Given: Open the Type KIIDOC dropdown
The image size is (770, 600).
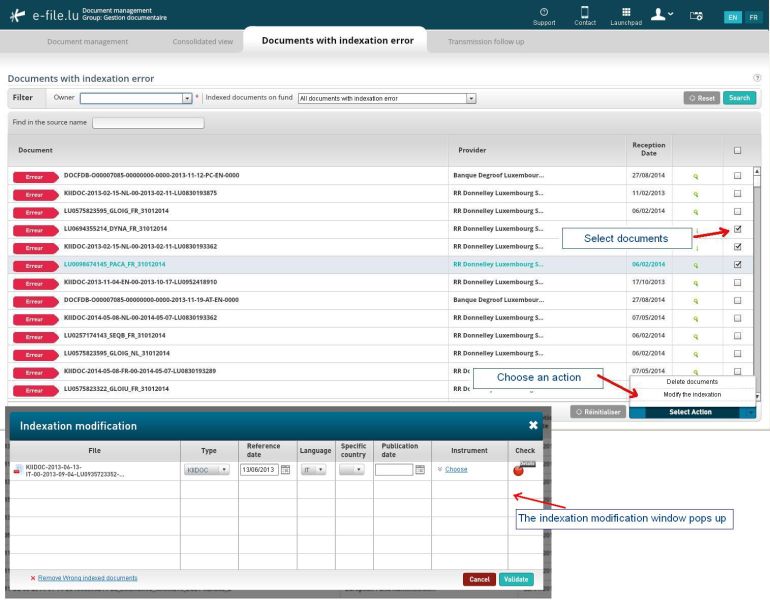Looking at the screenshot, I should point(207,469).
